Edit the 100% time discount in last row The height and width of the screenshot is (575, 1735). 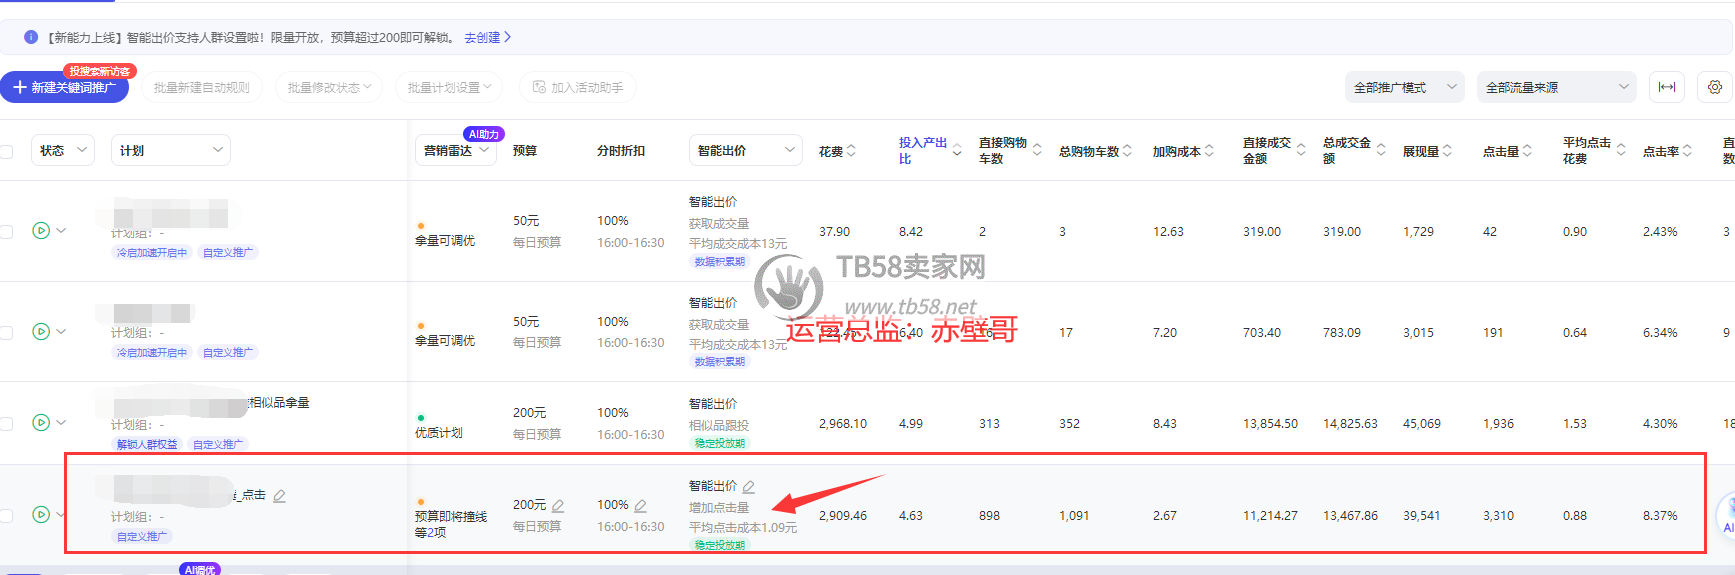[x=640, y=506]
